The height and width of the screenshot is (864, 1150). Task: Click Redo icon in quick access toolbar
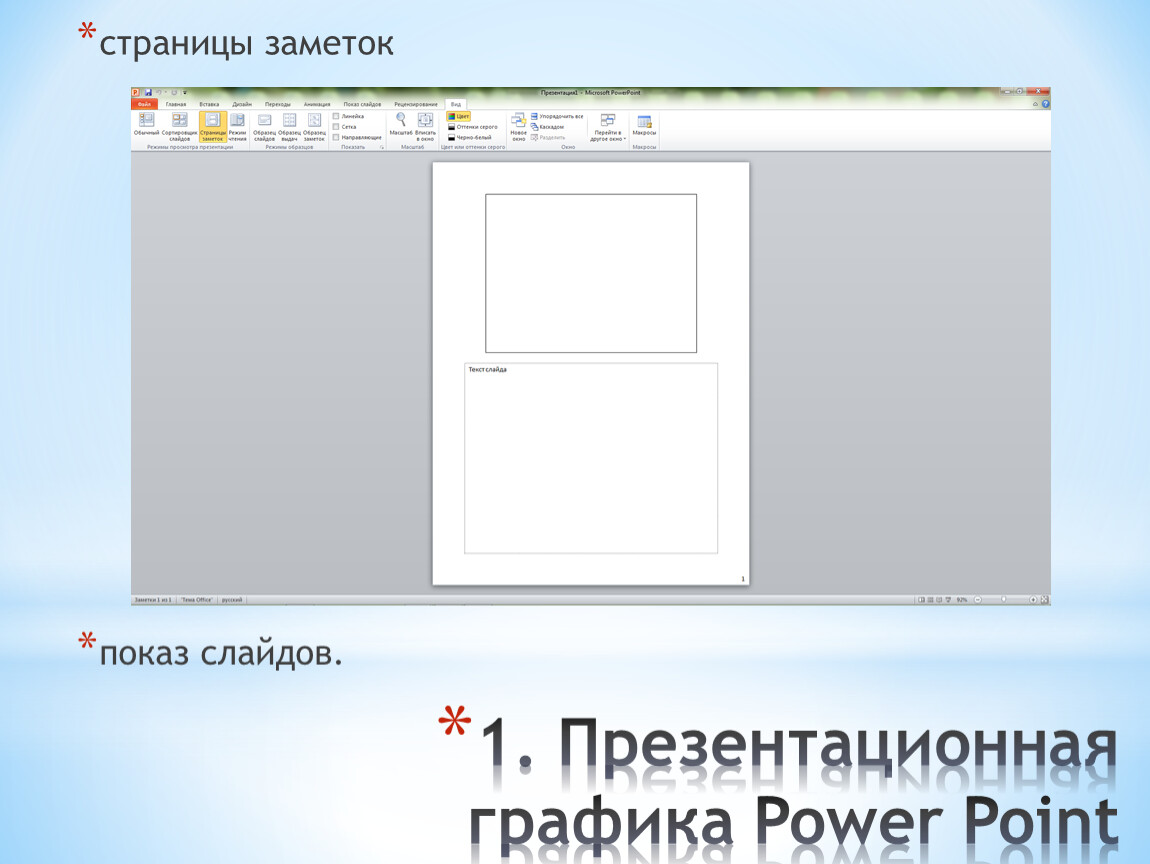174,93
